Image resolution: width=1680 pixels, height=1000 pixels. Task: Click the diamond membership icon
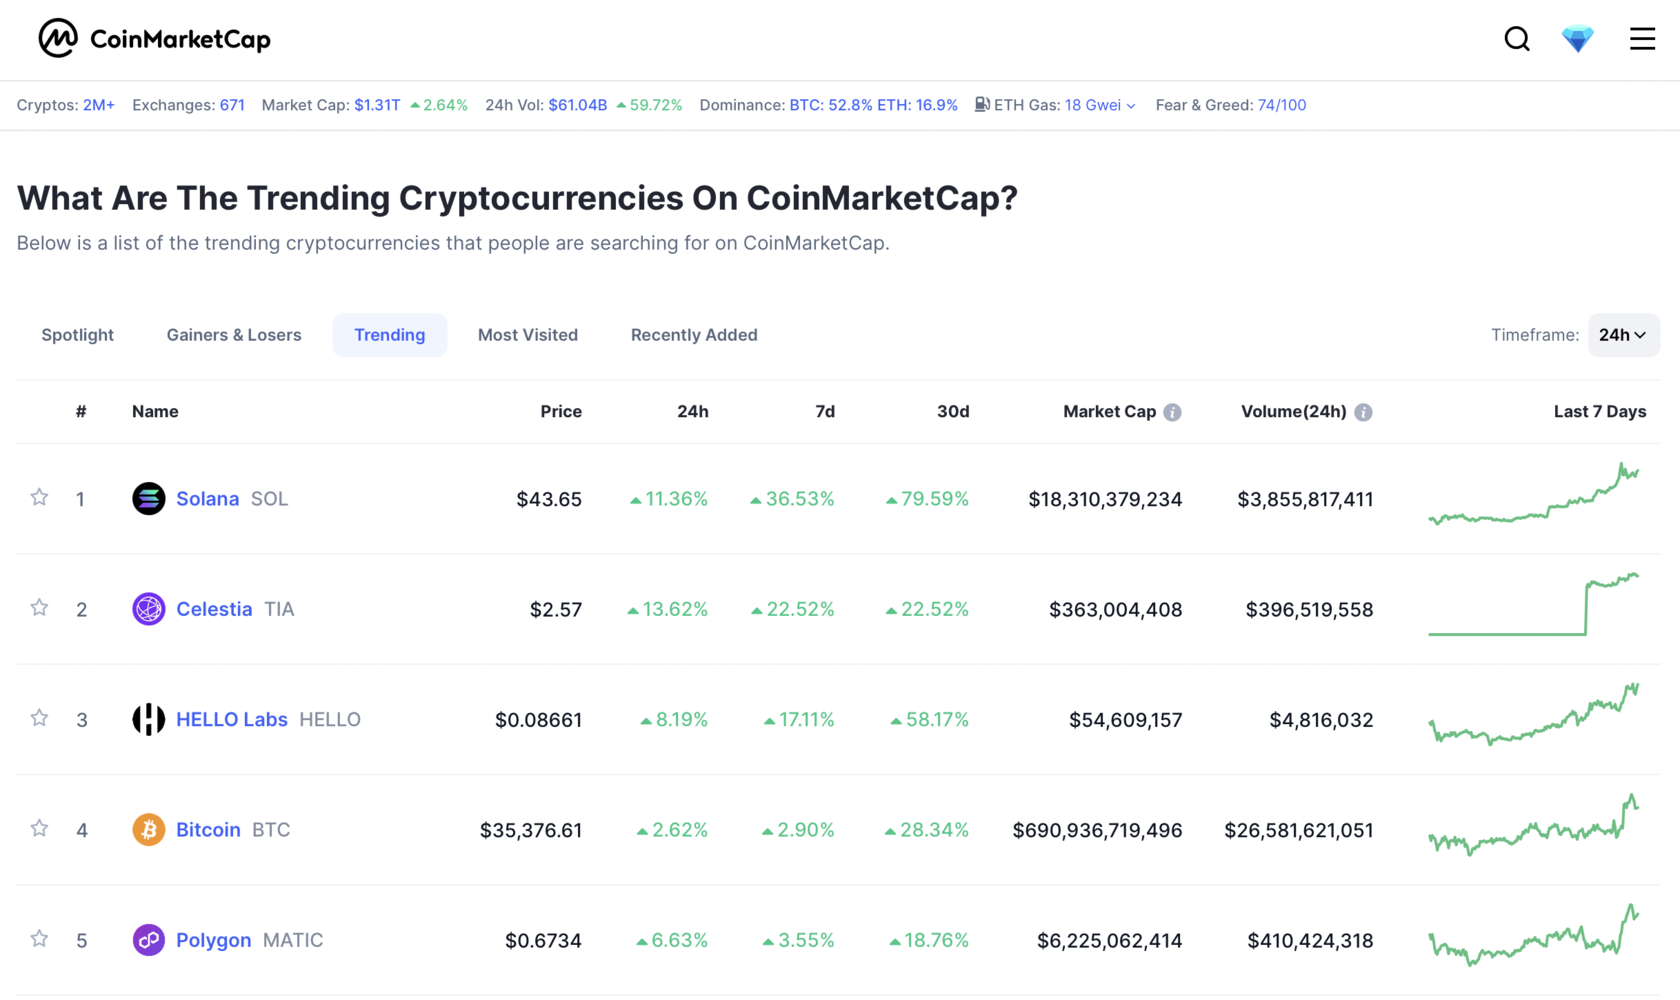tap(1577, 38)
